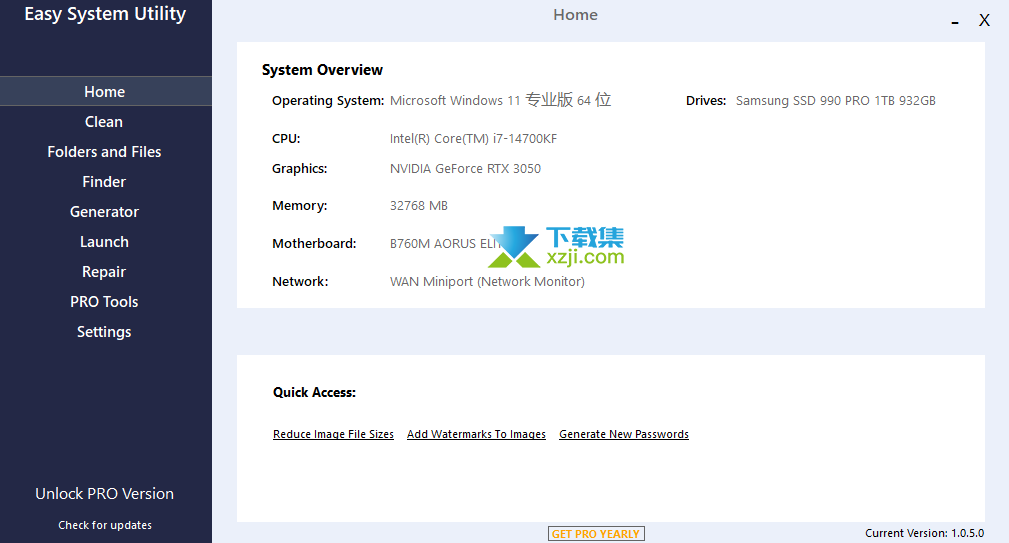Open Reduce Image File Sizes link

[333, 434]
